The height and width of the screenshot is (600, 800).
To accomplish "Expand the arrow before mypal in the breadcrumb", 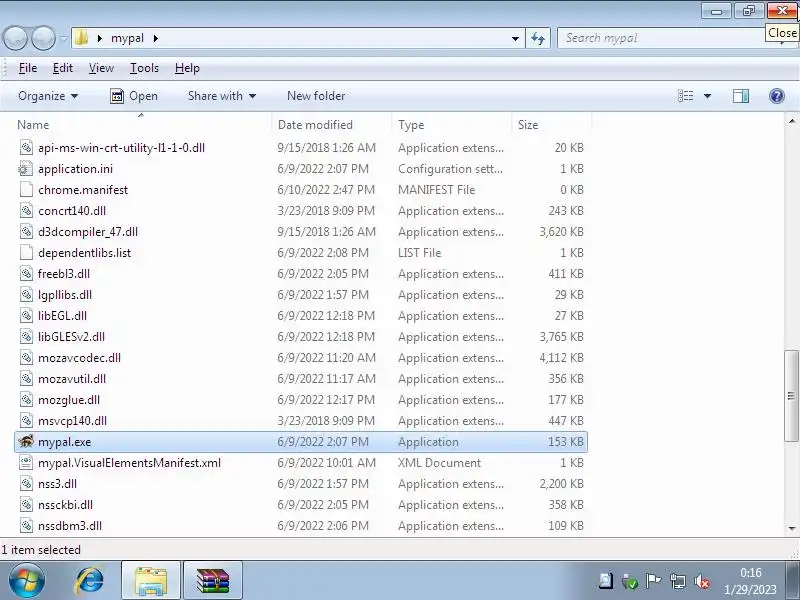I will 100,38.
